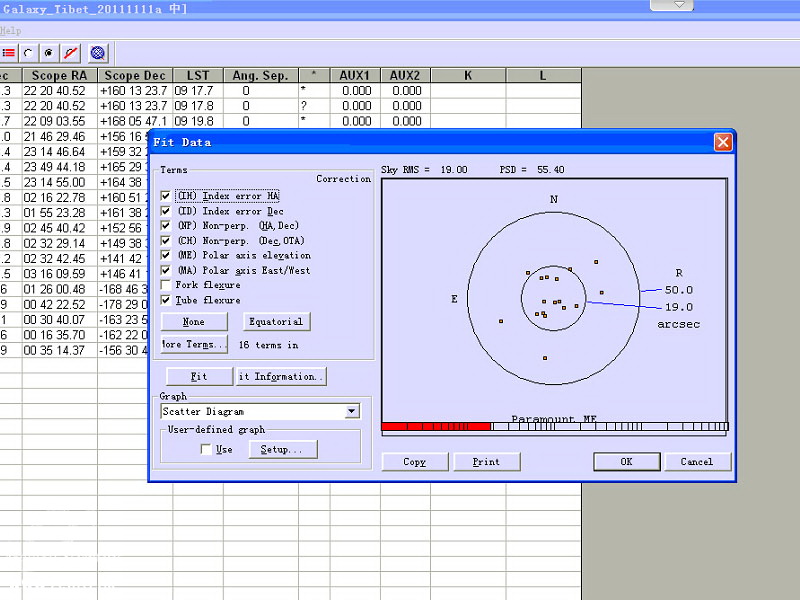Open Fit Information
Viewport: 800px width, 600px height.
pyautogui.click(x=280, y=377)
